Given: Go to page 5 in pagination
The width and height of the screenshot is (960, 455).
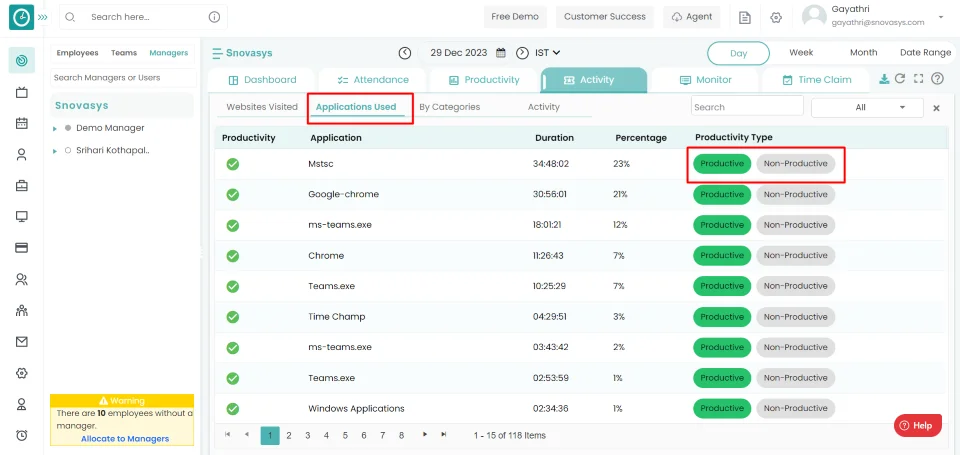Looking at the screenshot, I should tap(344, 435).
